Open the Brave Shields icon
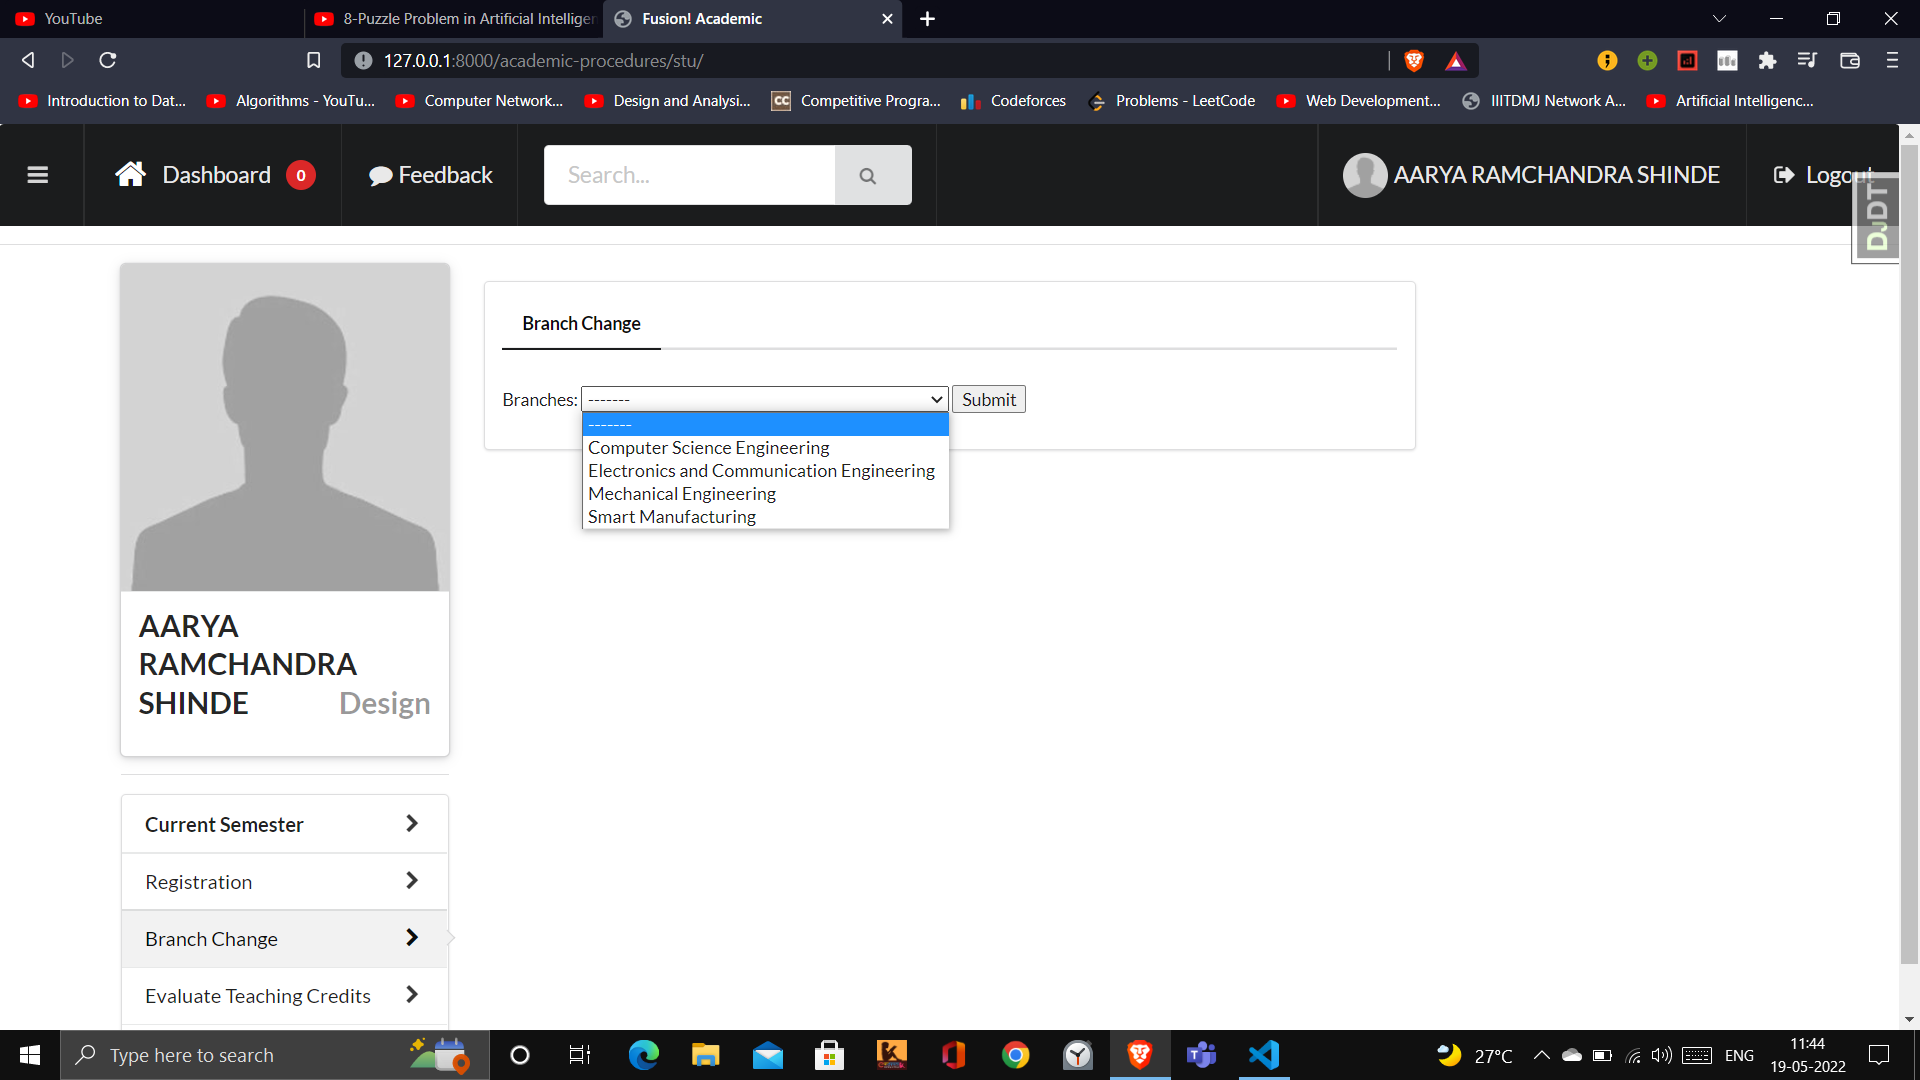This screenshot has height=1080, width=1920. [x=1414, y=60]
